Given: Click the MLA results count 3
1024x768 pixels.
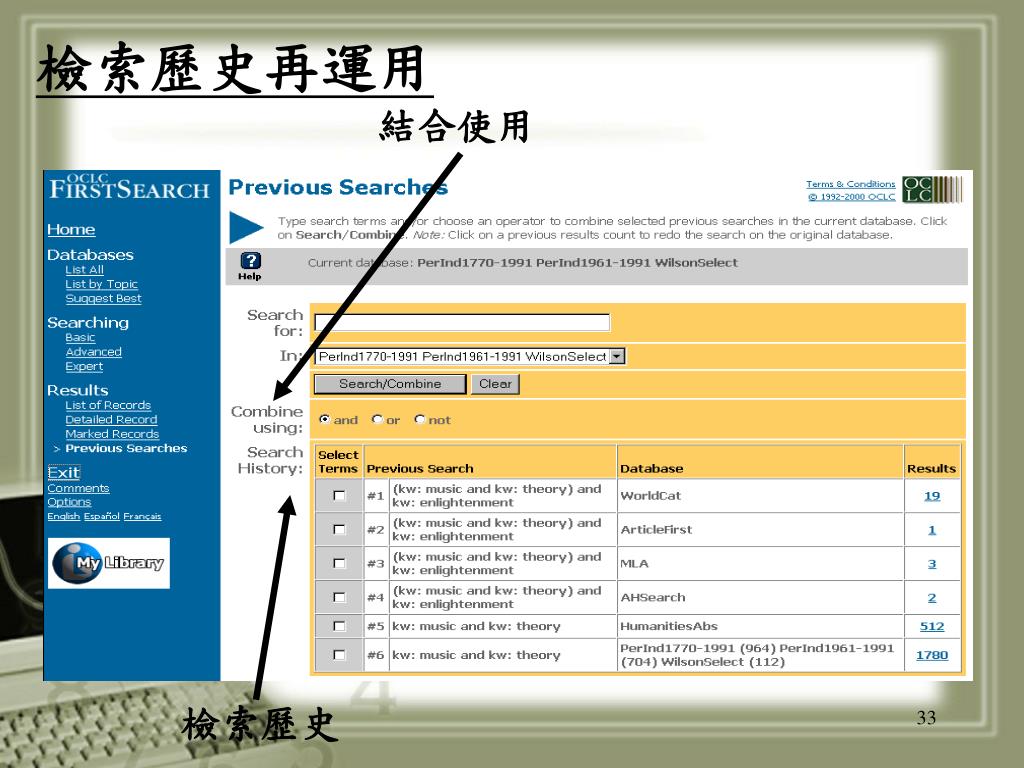Looking at the screenshot, I should click(x=932, y=564).
